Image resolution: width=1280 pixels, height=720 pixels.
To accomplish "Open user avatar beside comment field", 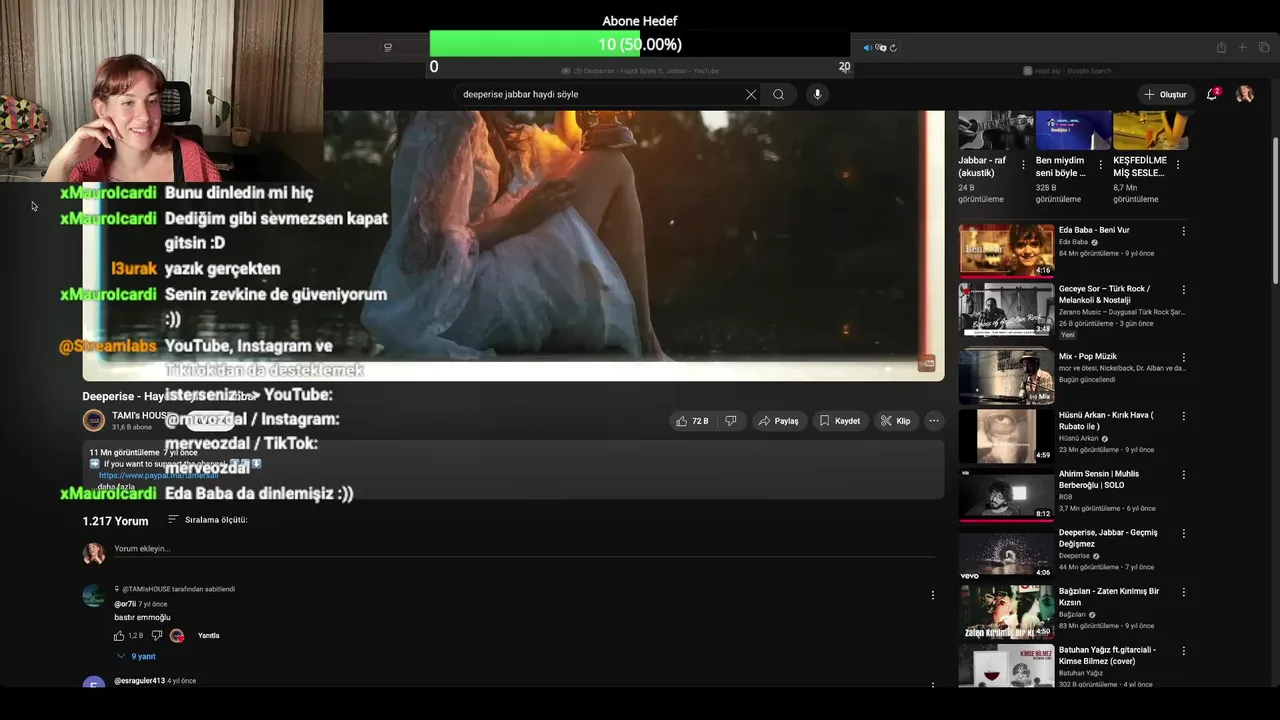I will (94, 553).
